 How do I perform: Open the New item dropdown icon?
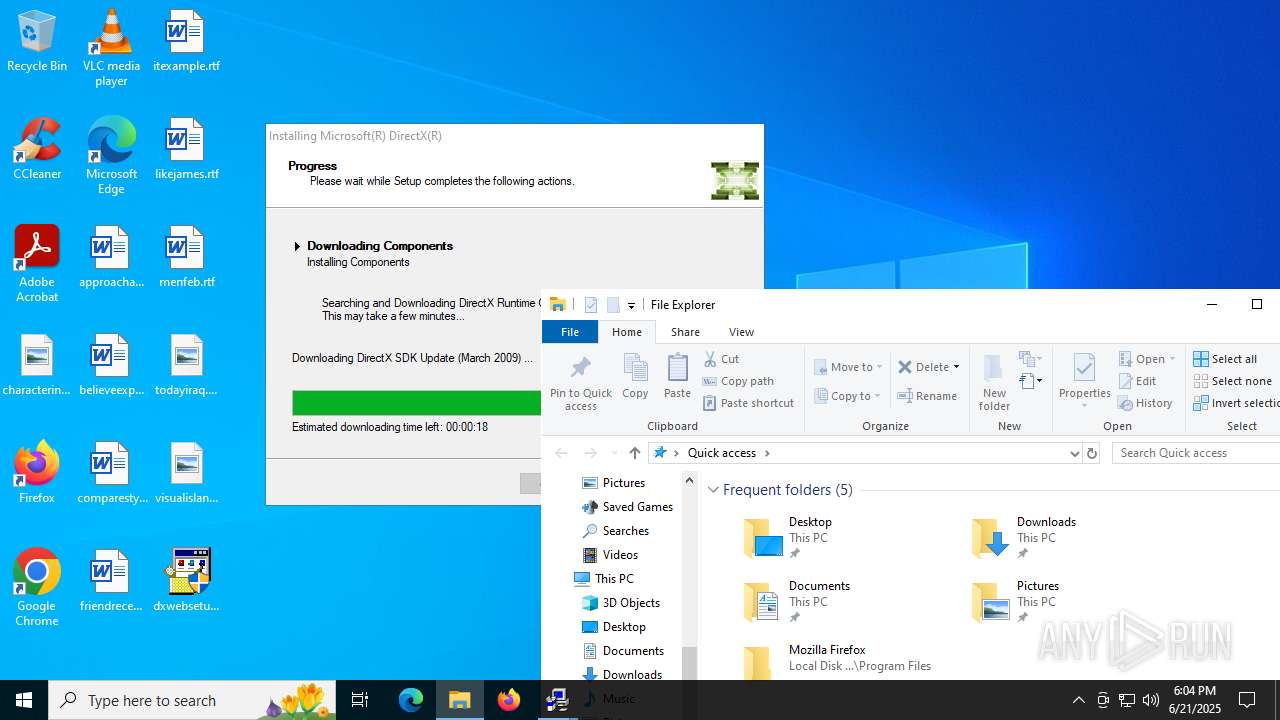1031,359
